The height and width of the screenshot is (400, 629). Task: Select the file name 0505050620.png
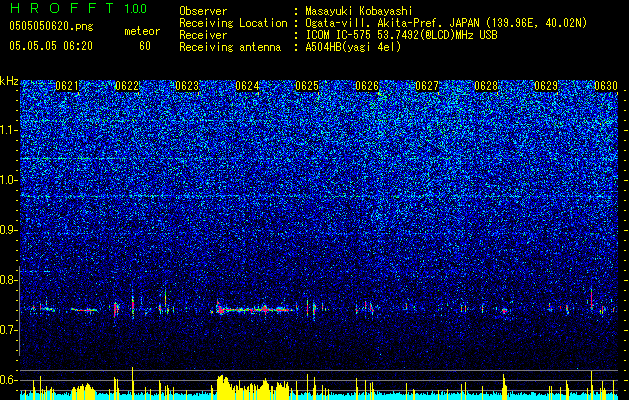tap(51, 26)
